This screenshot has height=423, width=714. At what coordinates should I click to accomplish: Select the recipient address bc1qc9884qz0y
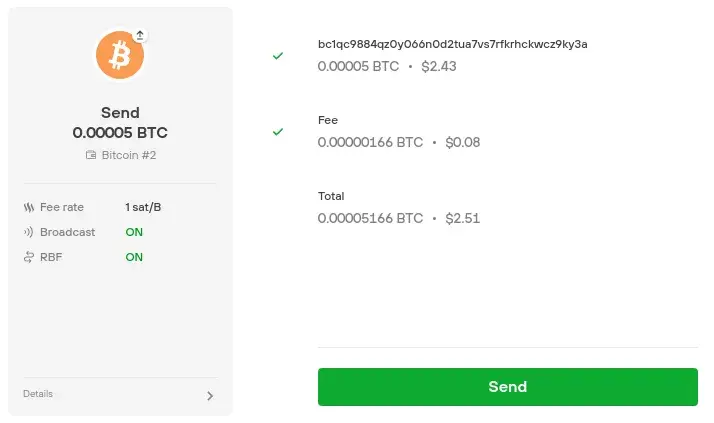[x=453, y=44]
